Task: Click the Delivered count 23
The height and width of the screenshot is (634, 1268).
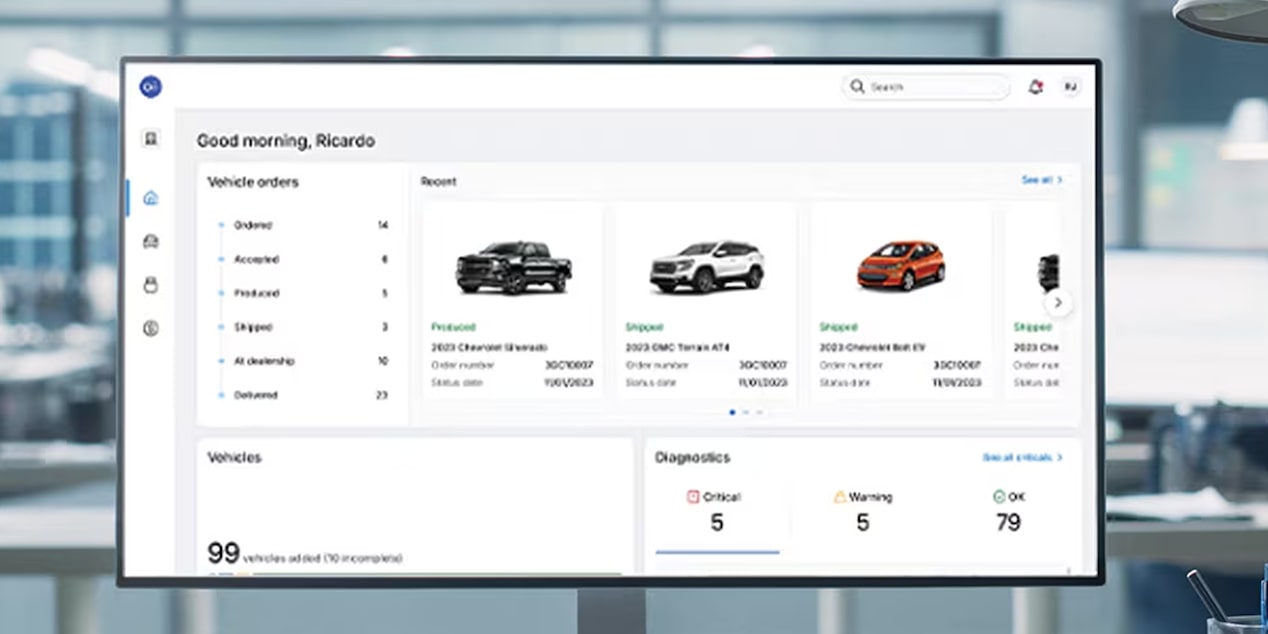Action: [381, 395]
